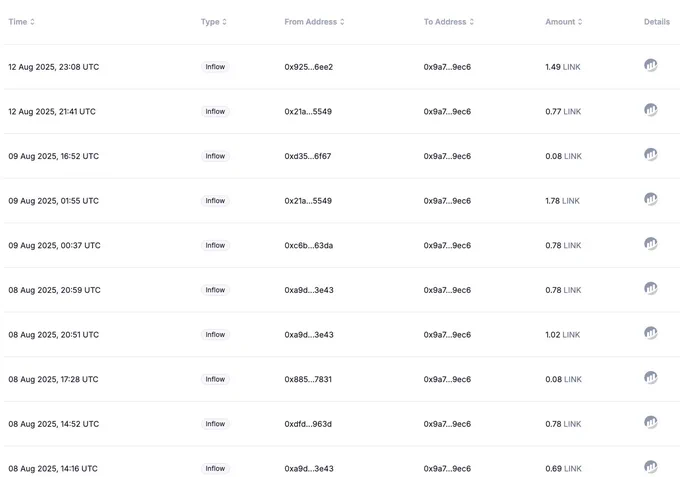
Task: Open details icon for 08 Aug 14:52 row
Action: [x=651, y=423]
